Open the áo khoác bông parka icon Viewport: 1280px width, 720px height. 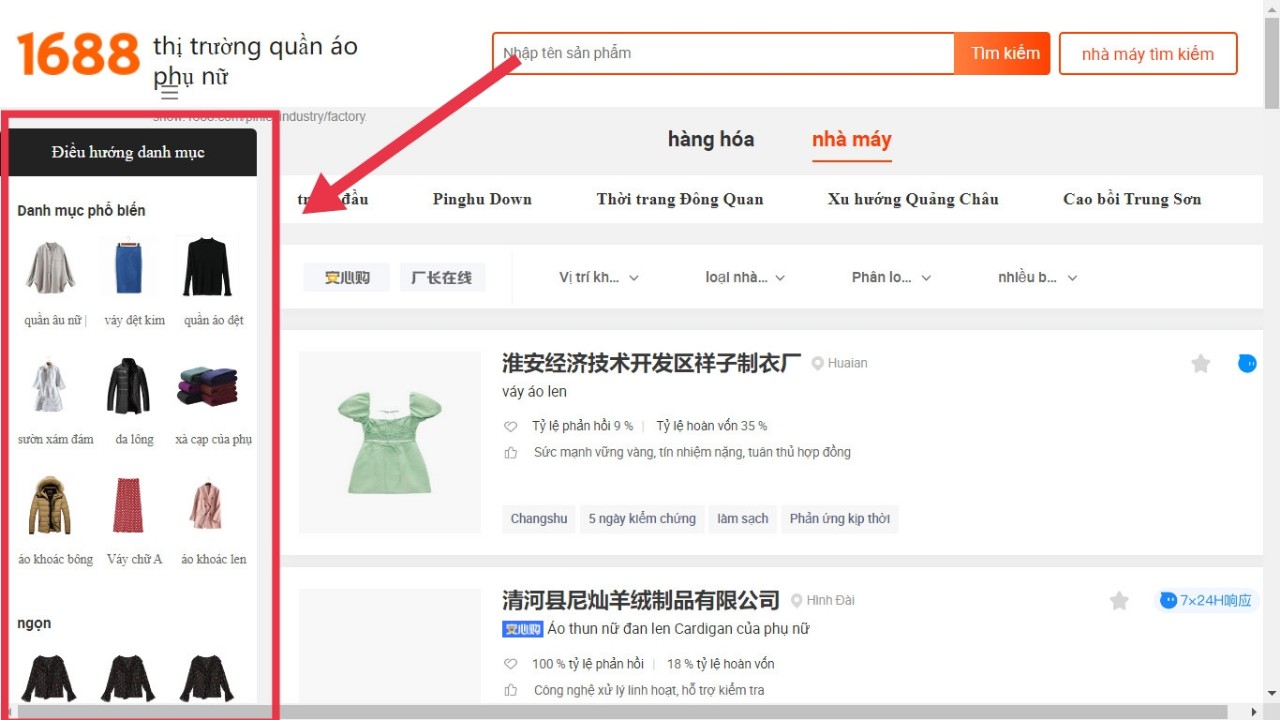point(50,505)
